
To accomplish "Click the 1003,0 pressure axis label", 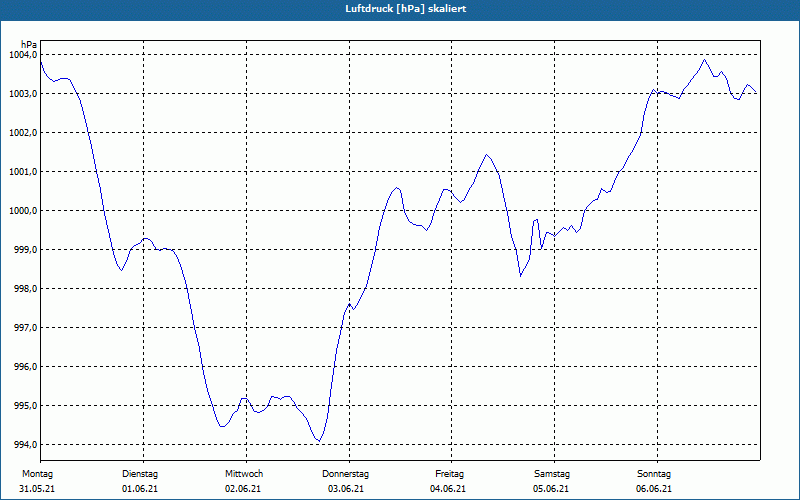I will (24, 94).
